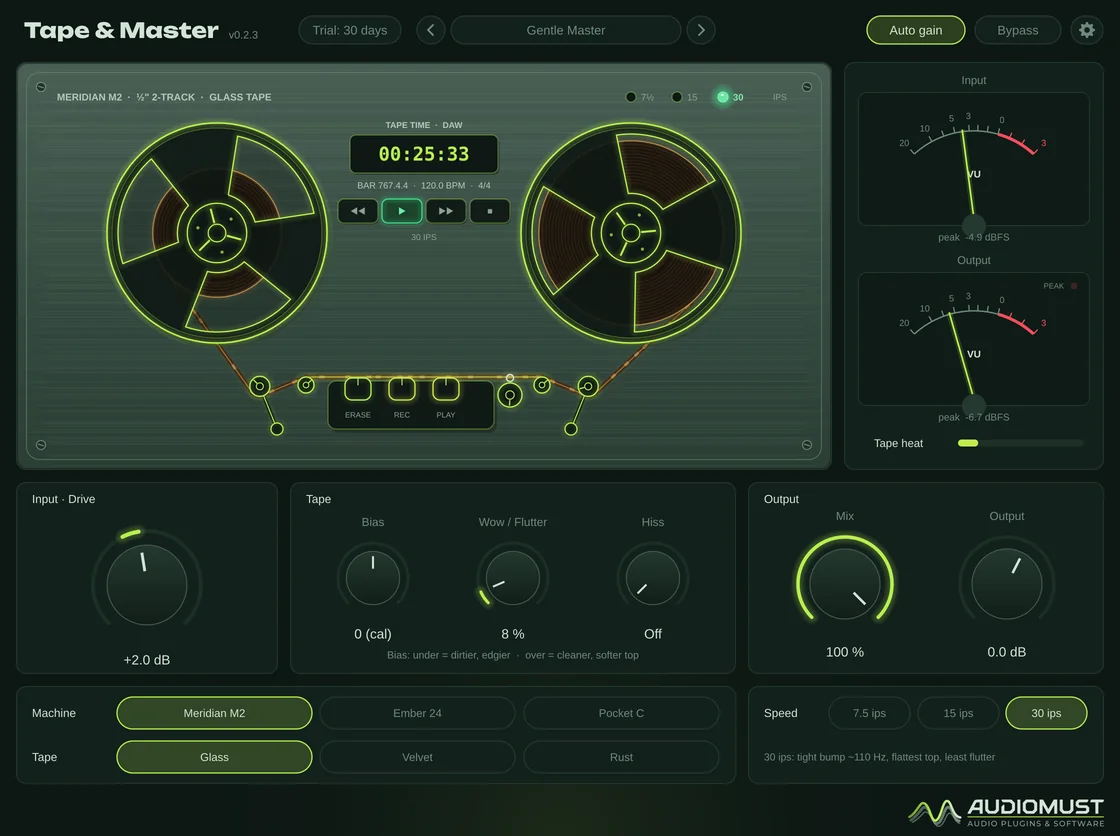The height and width of the screenshot is (836, 1120).
Task: Click the ERASE tape head
Action: [358, 389]
